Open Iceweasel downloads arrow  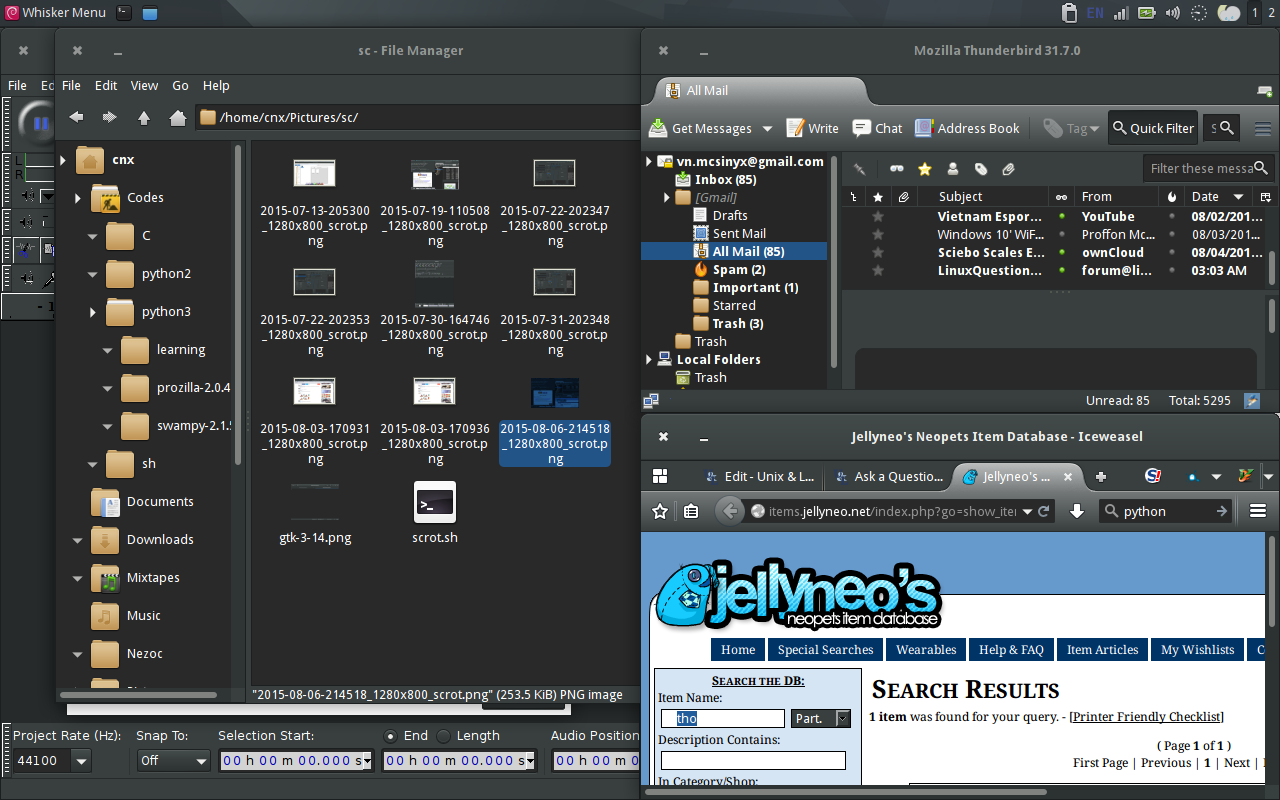1077,511
